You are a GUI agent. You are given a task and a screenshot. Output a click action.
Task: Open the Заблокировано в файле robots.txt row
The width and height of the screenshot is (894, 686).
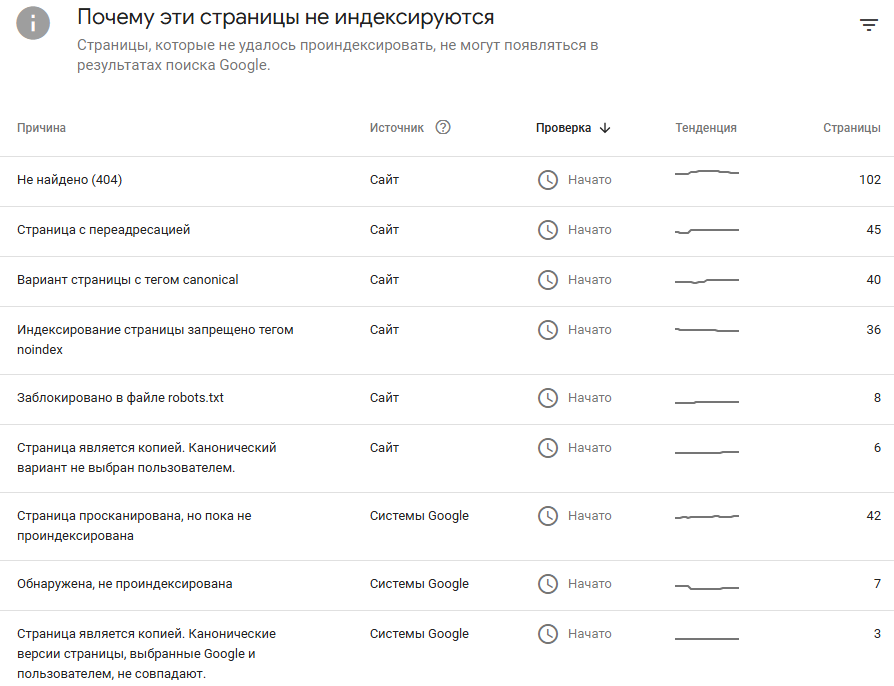(447, 399)
